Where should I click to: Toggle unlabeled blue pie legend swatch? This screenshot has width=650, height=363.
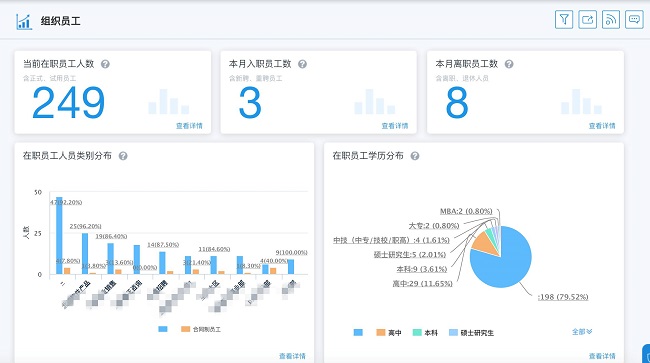(x=358, y=332)
